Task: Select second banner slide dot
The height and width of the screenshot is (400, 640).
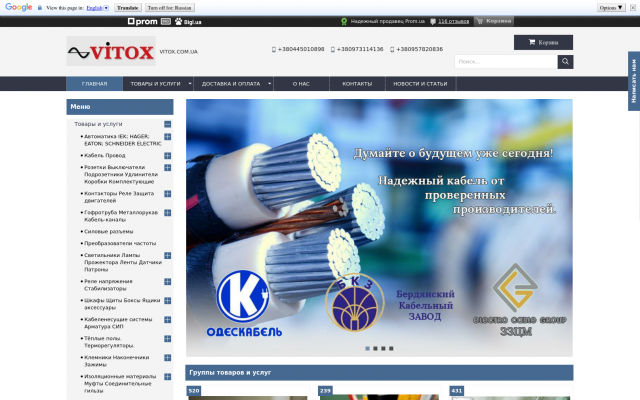Action: pos(375,348)
